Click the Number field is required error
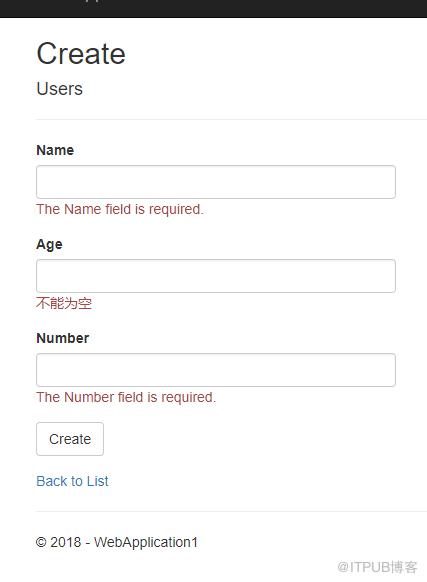This screenshot has width=427, height=582. tap(126, 397)
